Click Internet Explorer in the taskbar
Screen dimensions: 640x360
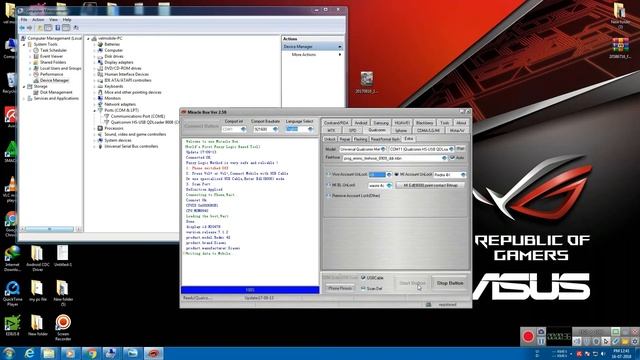29,353
